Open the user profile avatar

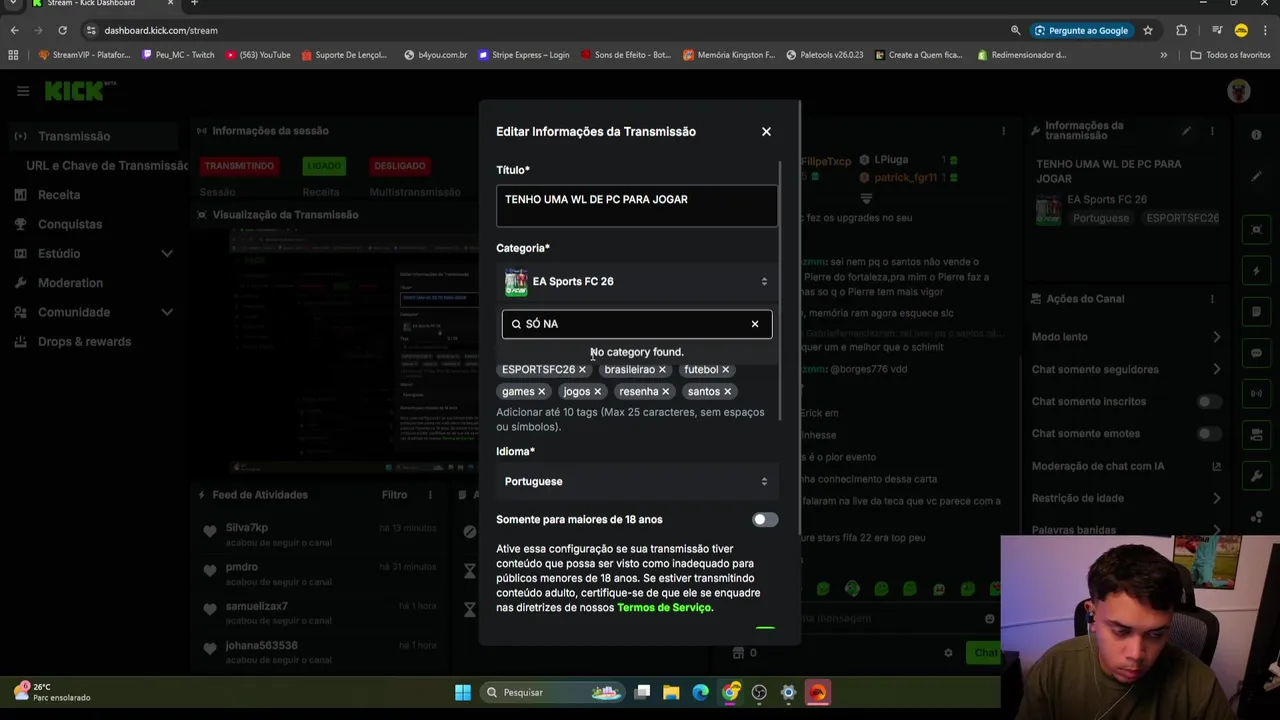click(x=1239, y=91)
